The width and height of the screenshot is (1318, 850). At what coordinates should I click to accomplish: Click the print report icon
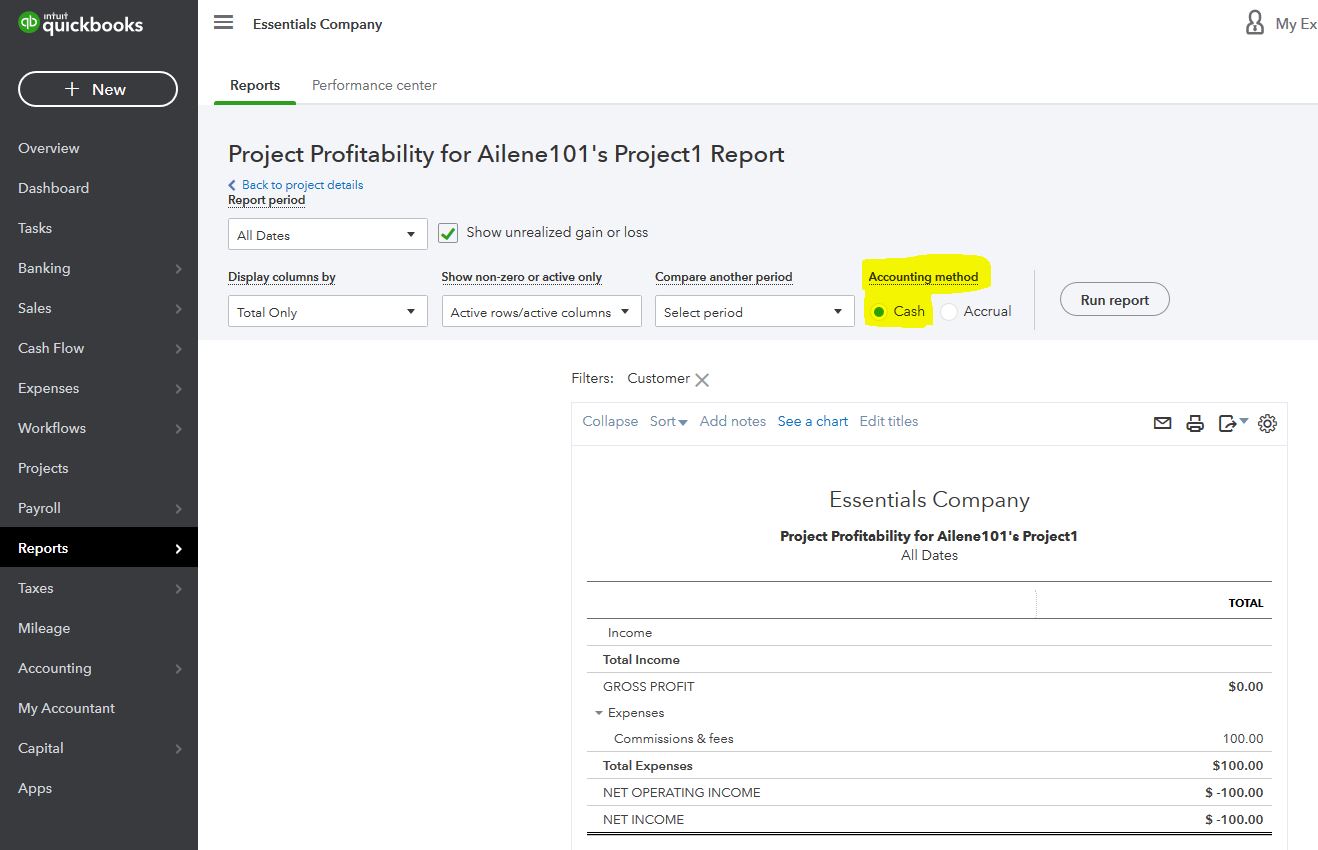pyautogui.click(x=1194, y=423)
